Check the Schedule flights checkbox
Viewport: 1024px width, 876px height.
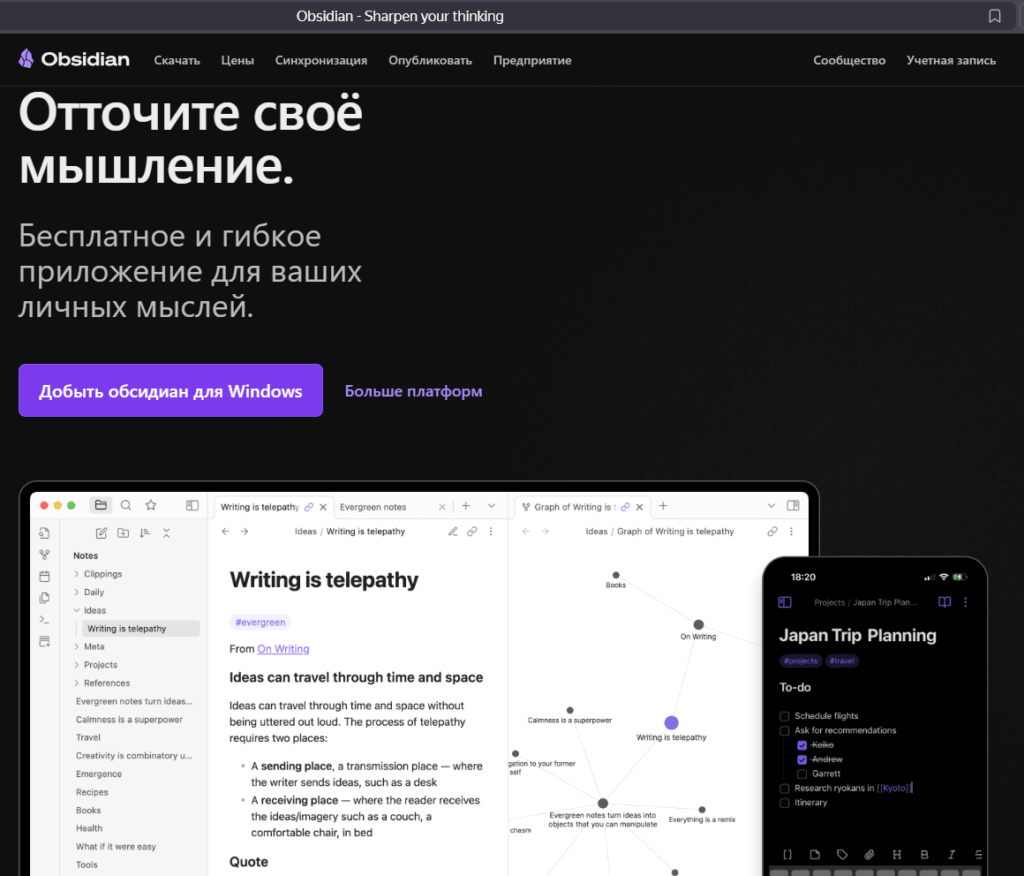[x=784, y=716]
